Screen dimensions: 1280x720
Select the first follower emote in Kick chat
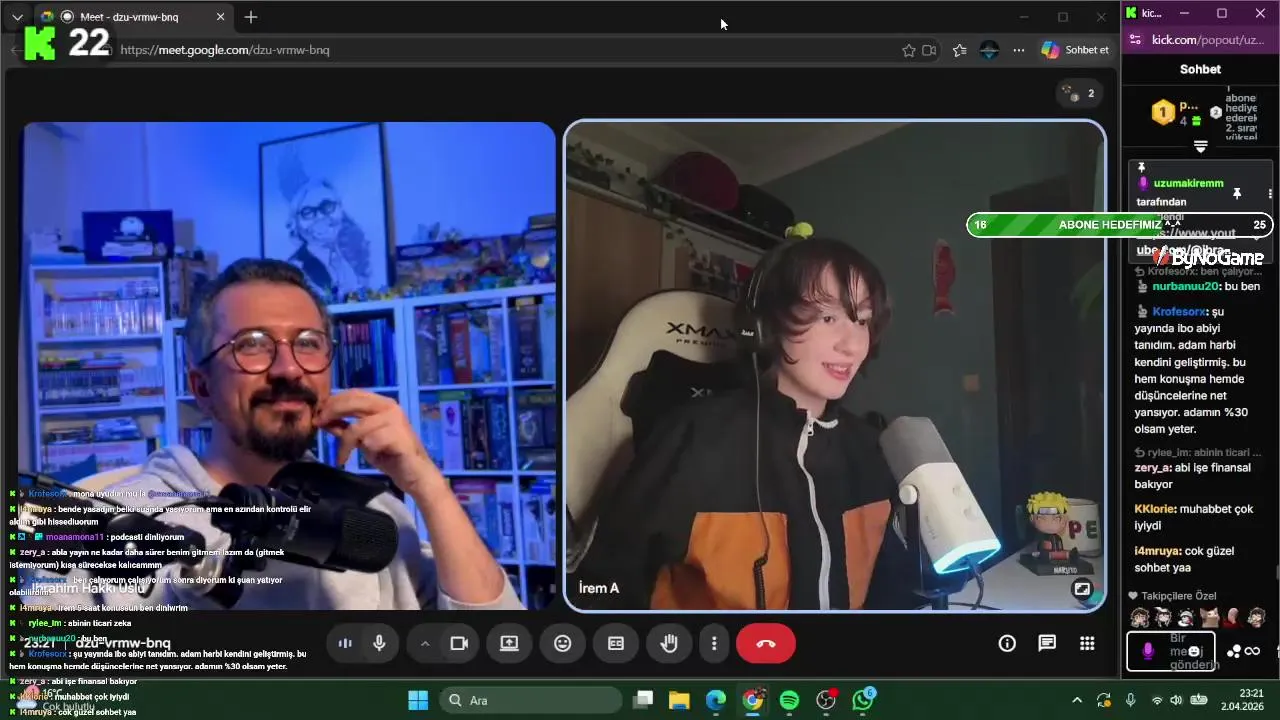point(1139,617)
